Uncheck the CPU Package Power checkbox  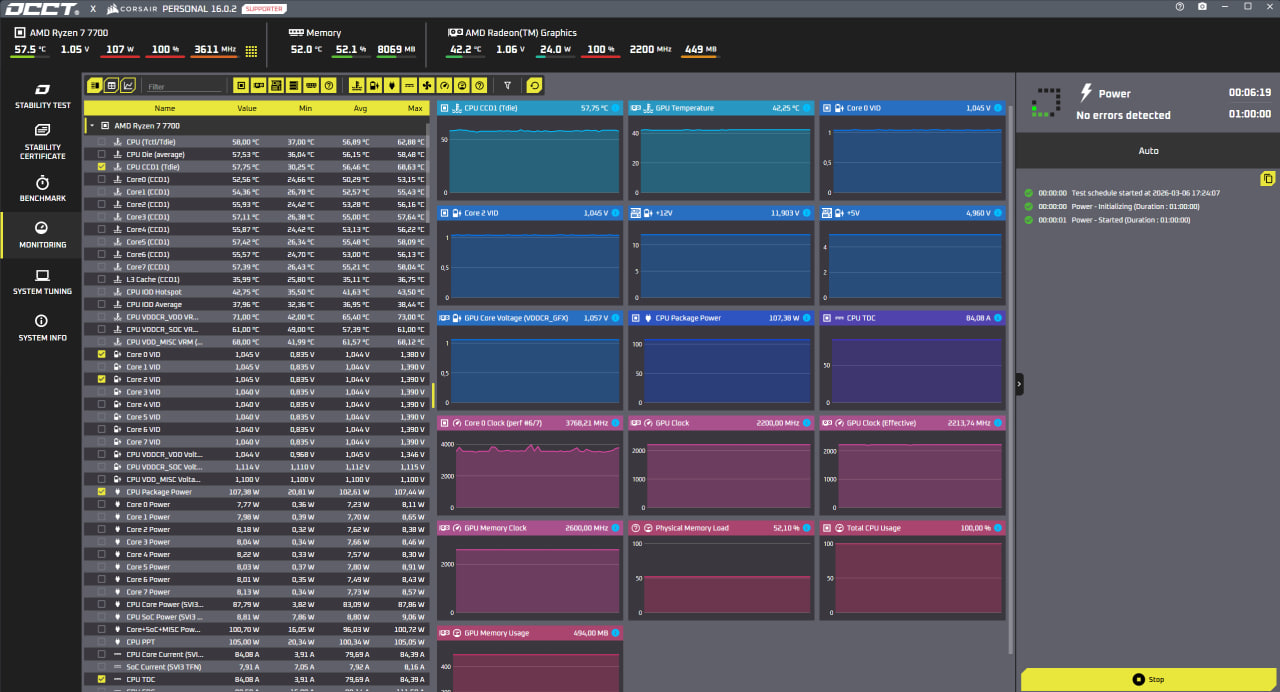101,492
